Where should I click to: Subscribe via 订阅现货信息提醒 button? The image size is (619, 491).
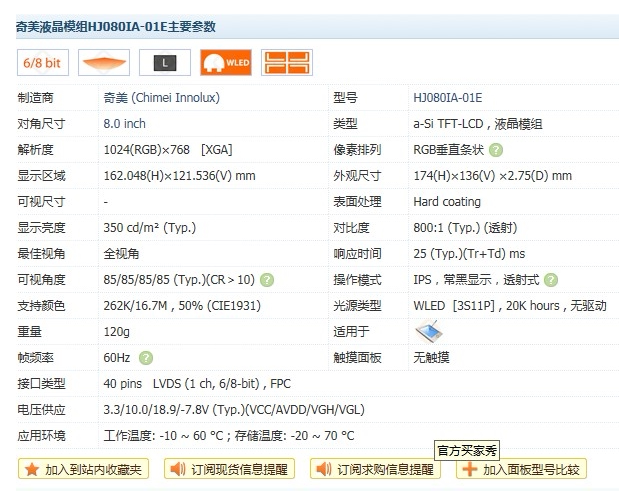229,469
